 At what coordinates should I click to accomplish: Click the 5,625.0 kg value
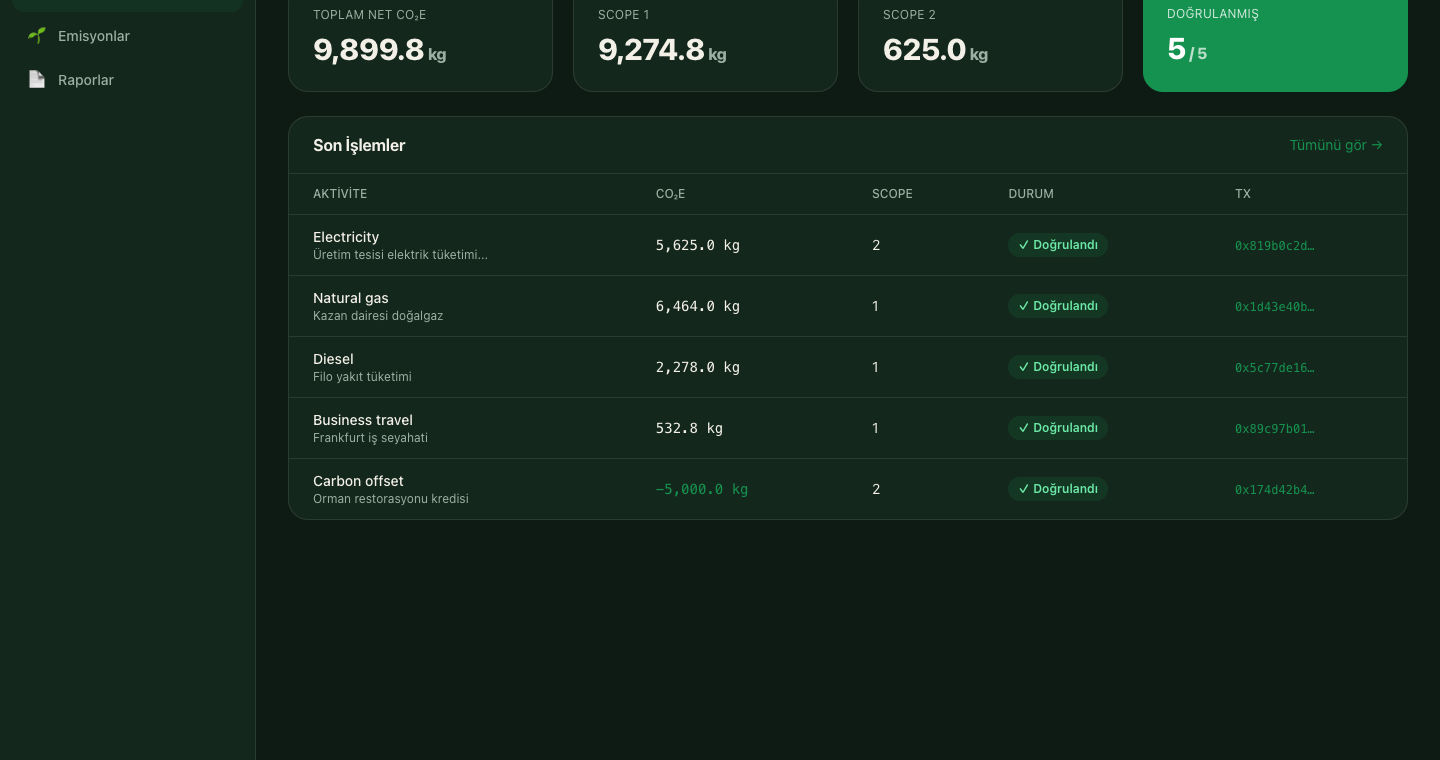click(698, 245)
